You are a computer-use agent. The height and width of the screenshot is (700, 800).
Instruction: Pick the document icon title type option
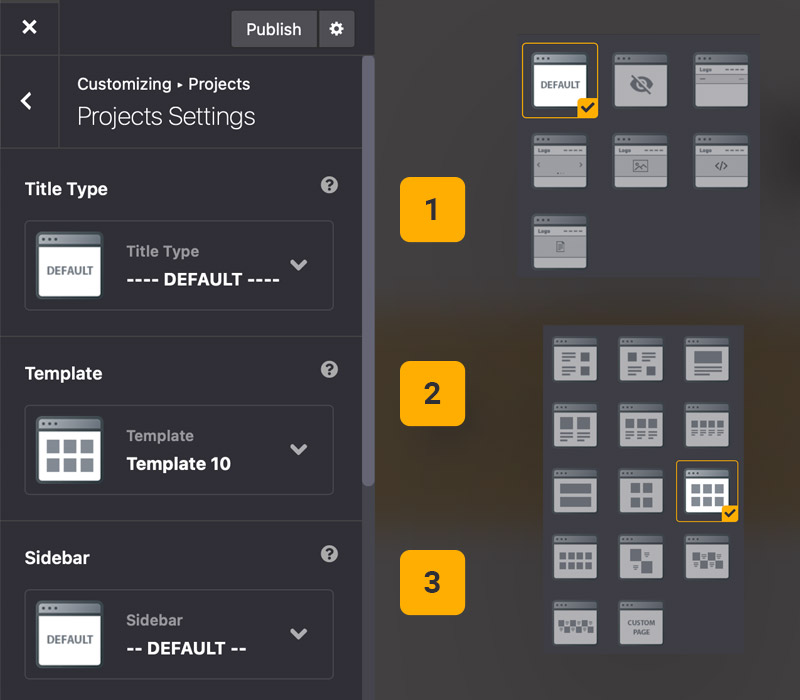560,241
